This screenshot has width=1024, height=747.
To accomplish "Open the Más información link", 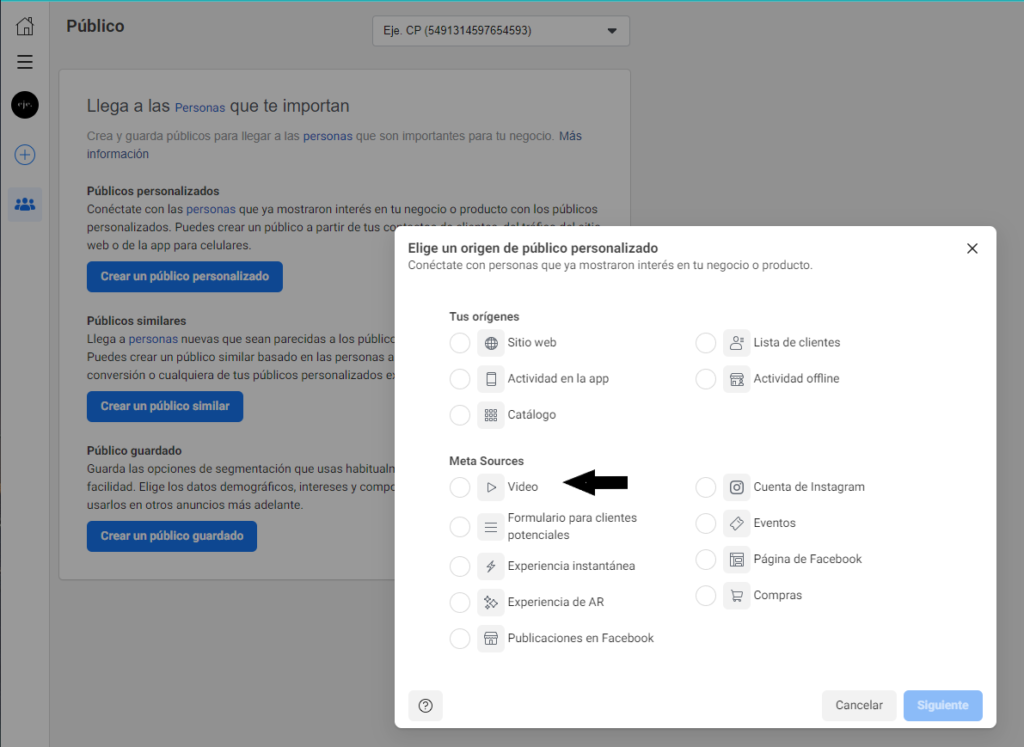I will coord(570,136).
